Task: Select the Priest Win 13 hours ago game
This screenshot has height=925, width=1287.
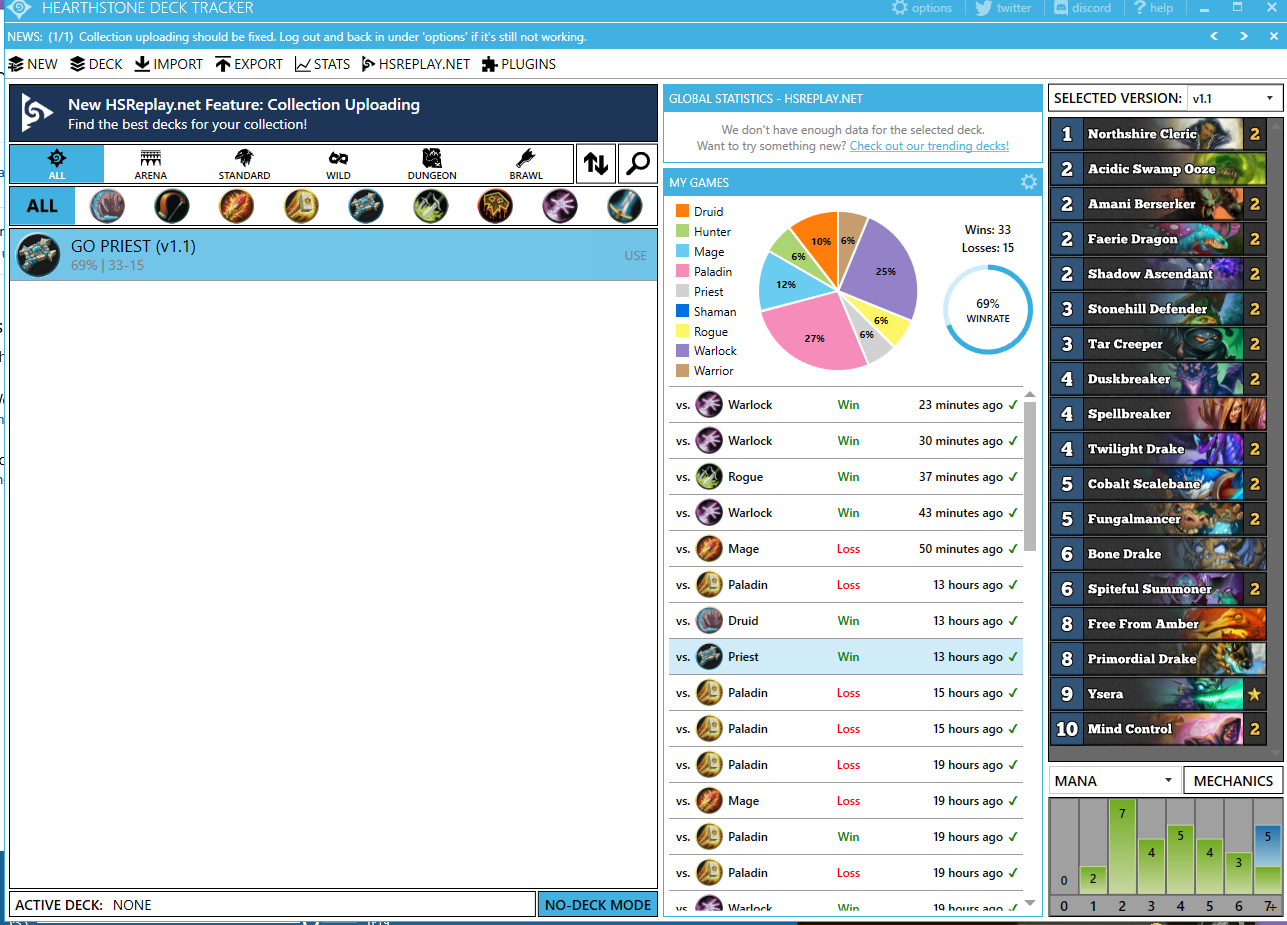Action: [x=846, y=657]
